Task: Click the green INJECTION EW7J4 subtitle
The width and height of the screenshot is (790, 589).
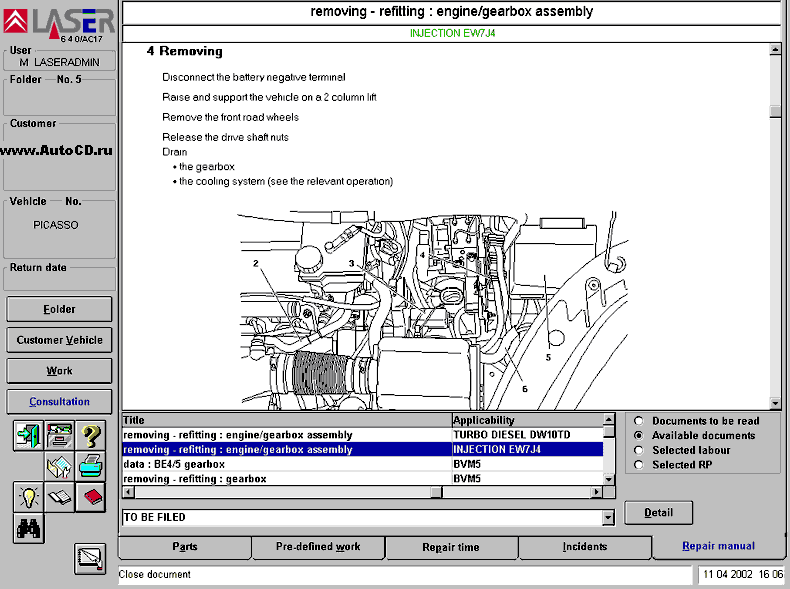Action: pos(452,33)
